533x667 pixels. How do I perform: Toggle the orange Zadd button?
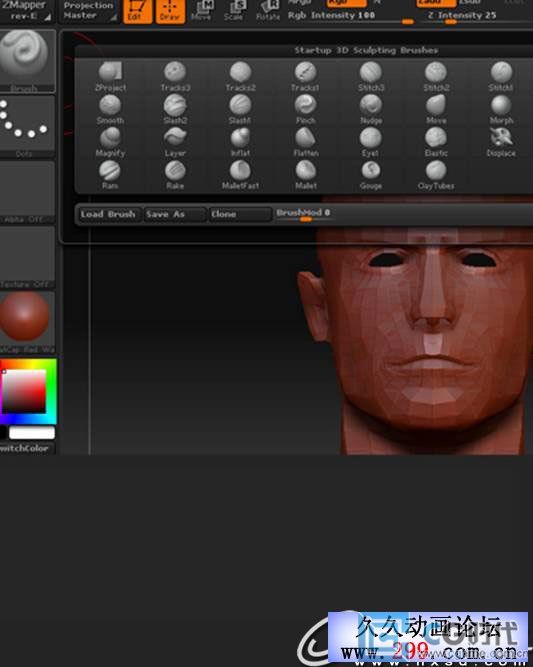(x=436, y=3)
